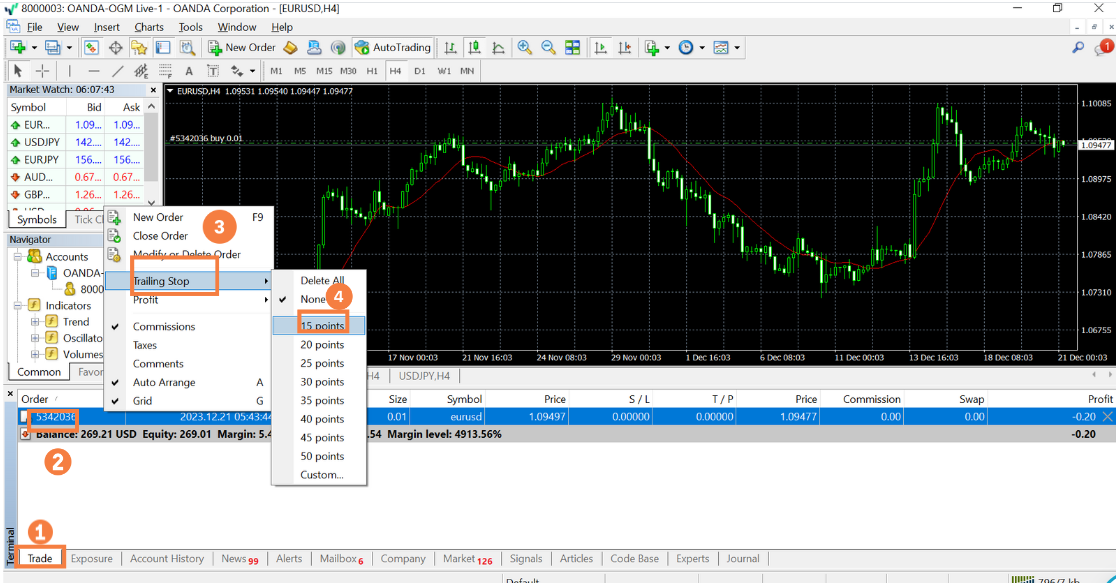The width and height of the screenshot is (1116, 583).
Task: Expand the Indicators list dropdown arrow
Action: click(667, 48)
